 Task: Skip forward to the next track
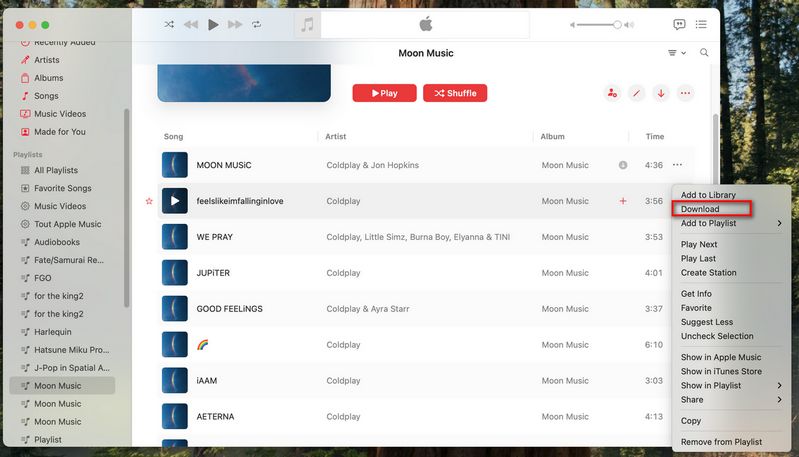[235, 24]
